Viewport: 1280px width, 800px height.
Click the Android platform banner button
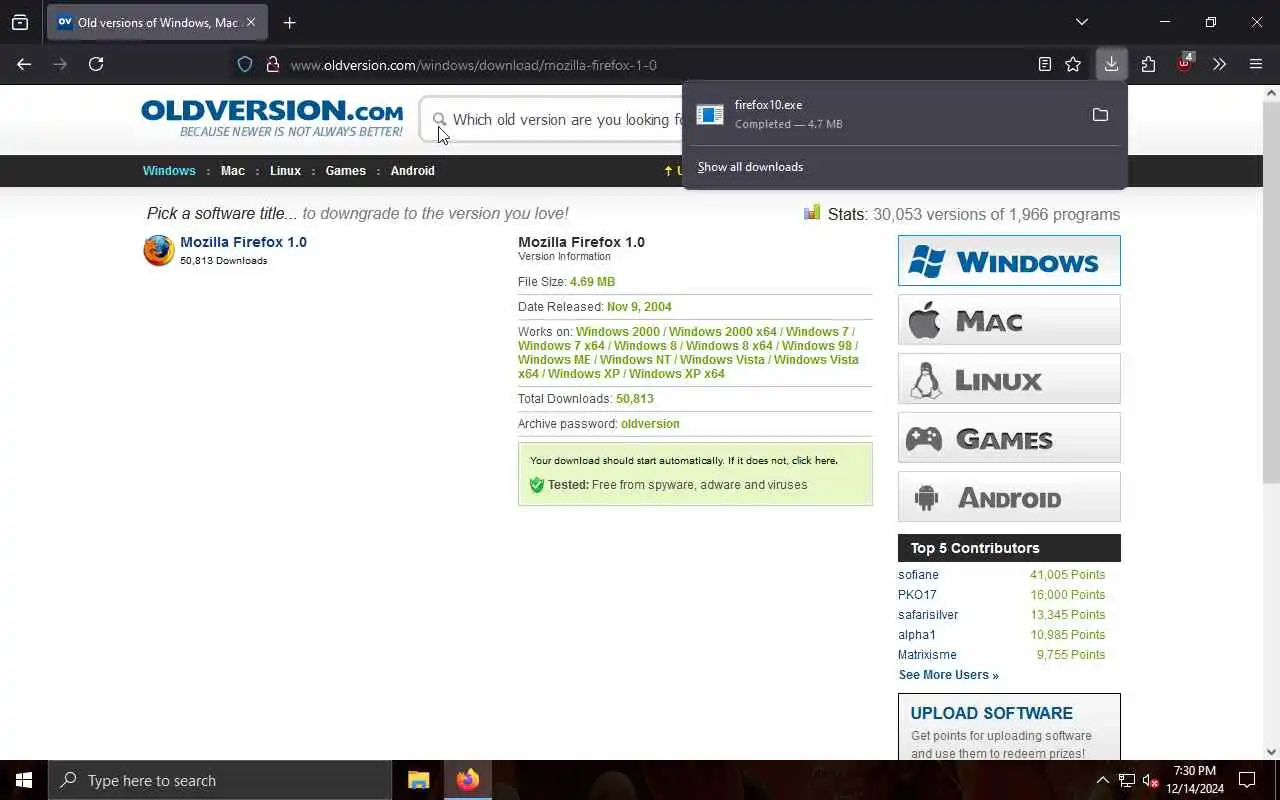(1009, 497)
